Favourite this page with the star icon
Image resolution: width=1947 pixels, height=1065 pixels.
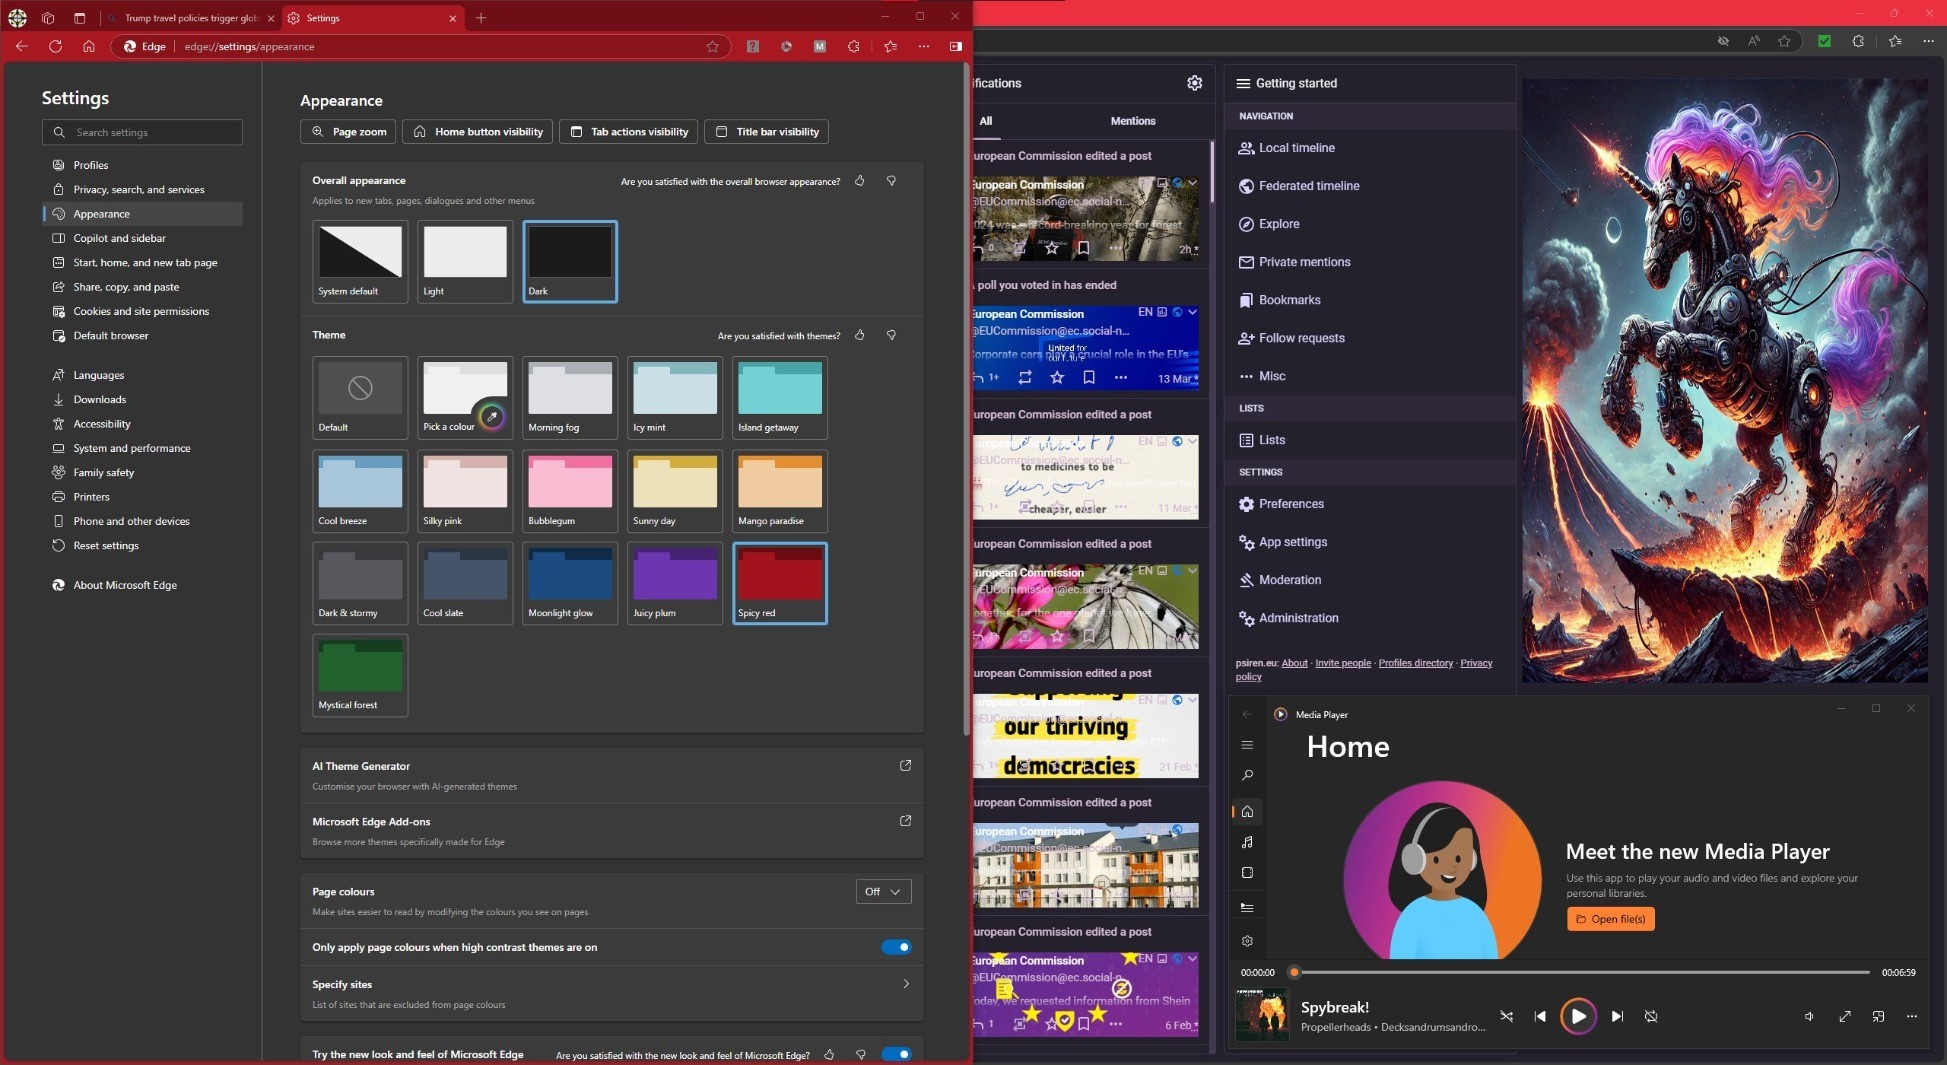tap(712, 46)
